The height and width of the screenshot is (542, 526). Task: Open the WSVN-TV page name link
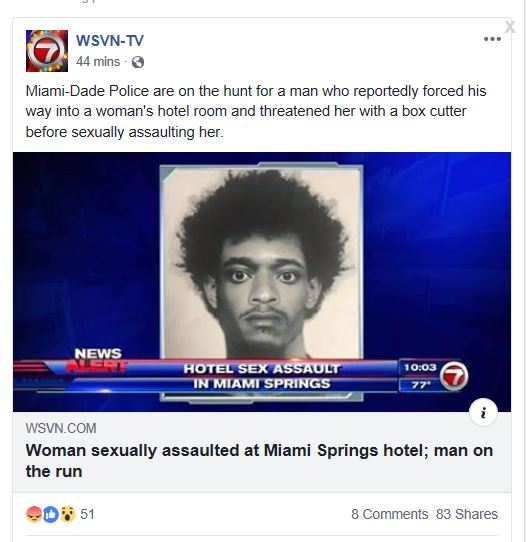(x=110, y=41)
